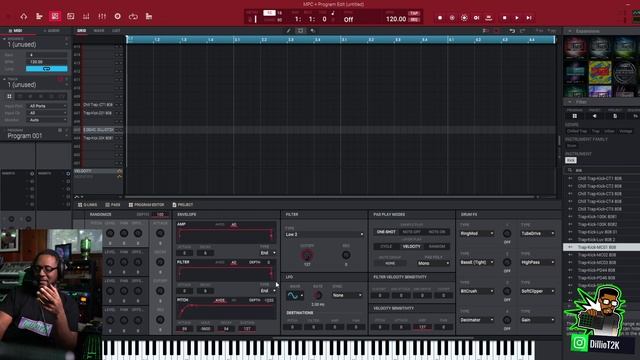The width and height of the screenshot is (640, 360).
Task: Click the Redo arrow icon
Action: (x=522, y=31)
